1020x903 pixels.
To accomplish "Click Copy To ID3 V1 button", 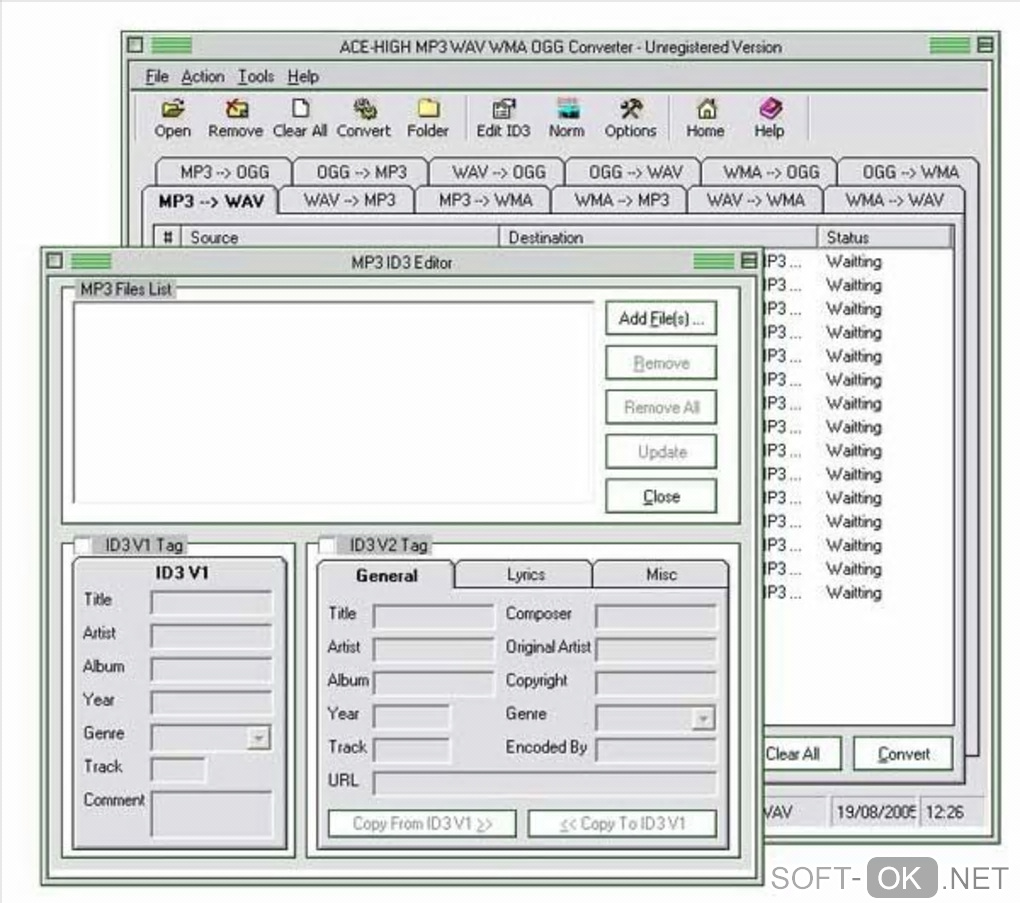I will (623, 824).
